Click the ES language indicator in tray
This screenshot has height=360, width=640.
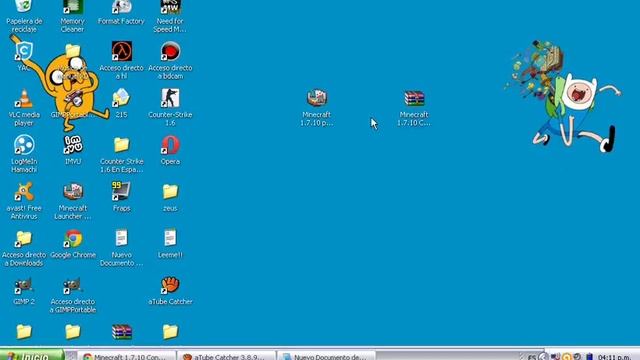coord(531,357)
